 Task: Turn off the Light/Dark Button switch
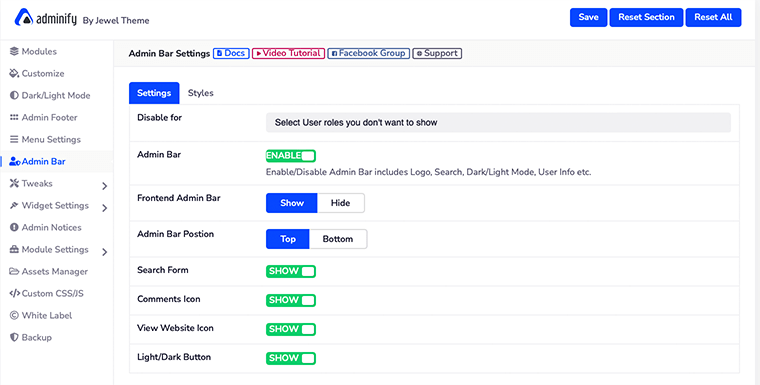291,358
